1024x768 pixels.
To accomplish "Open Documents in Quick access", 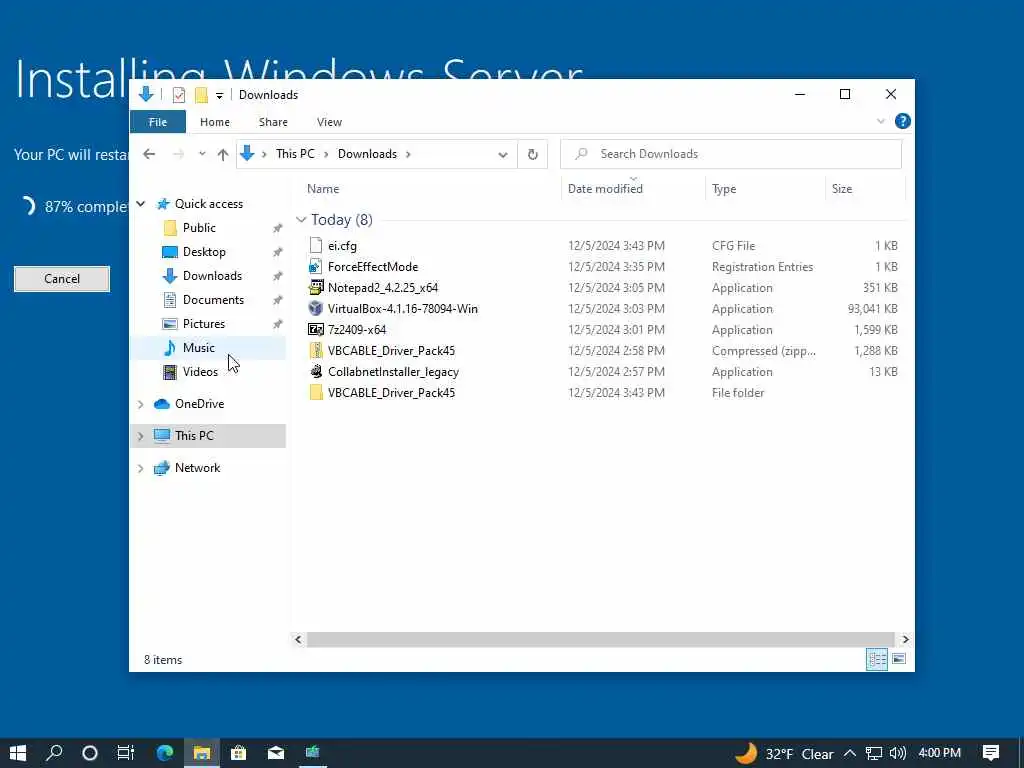I will (x=213, y=300).
